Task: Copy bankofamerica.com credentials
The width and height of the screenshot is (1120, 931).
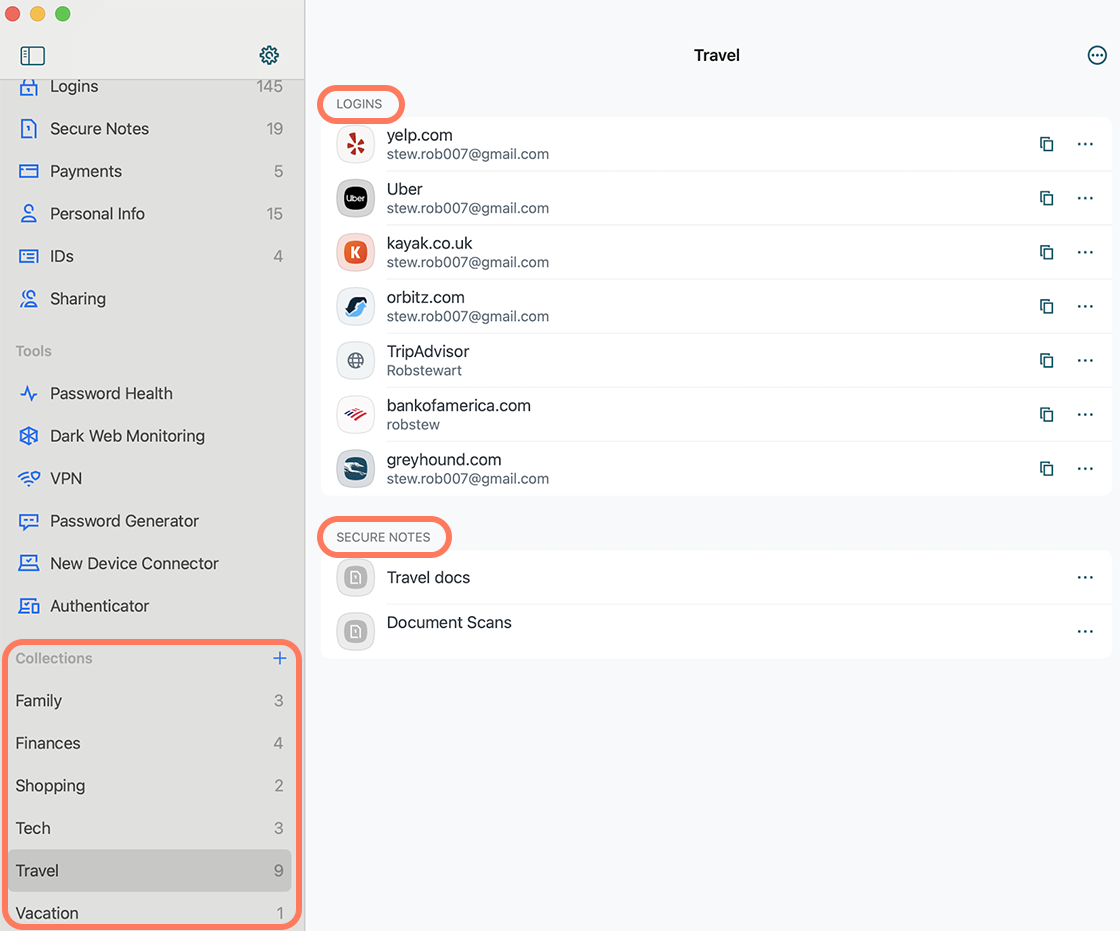Action: (x=1046, y=414)
